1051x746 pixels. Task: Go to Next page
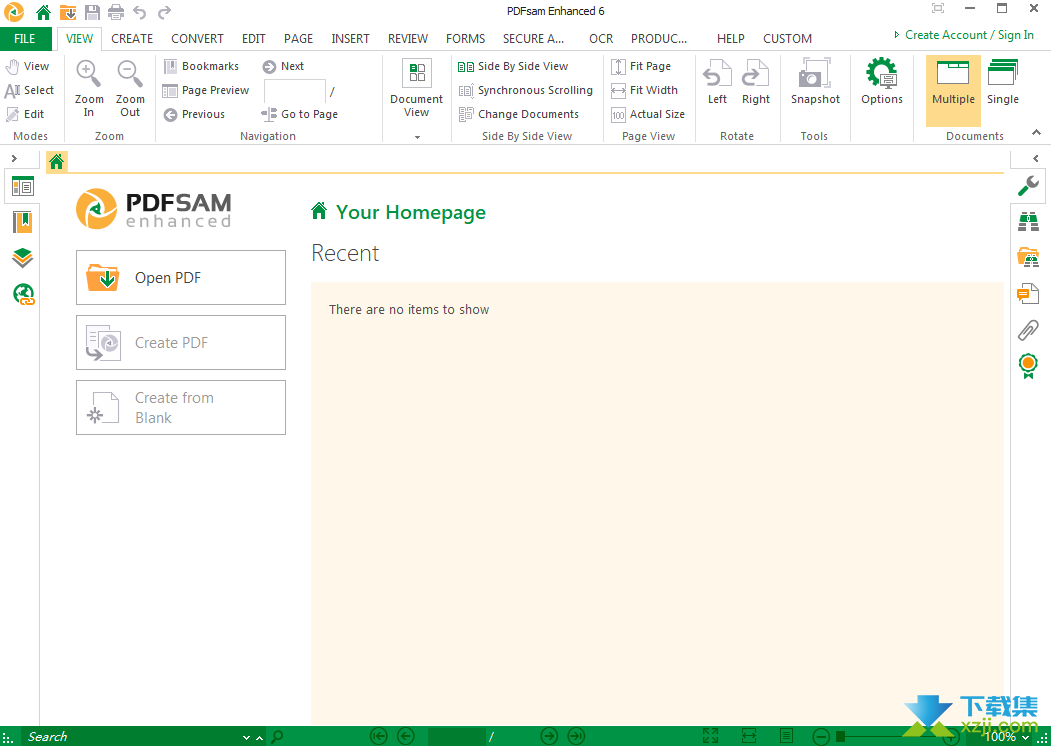tap(283, 66)
